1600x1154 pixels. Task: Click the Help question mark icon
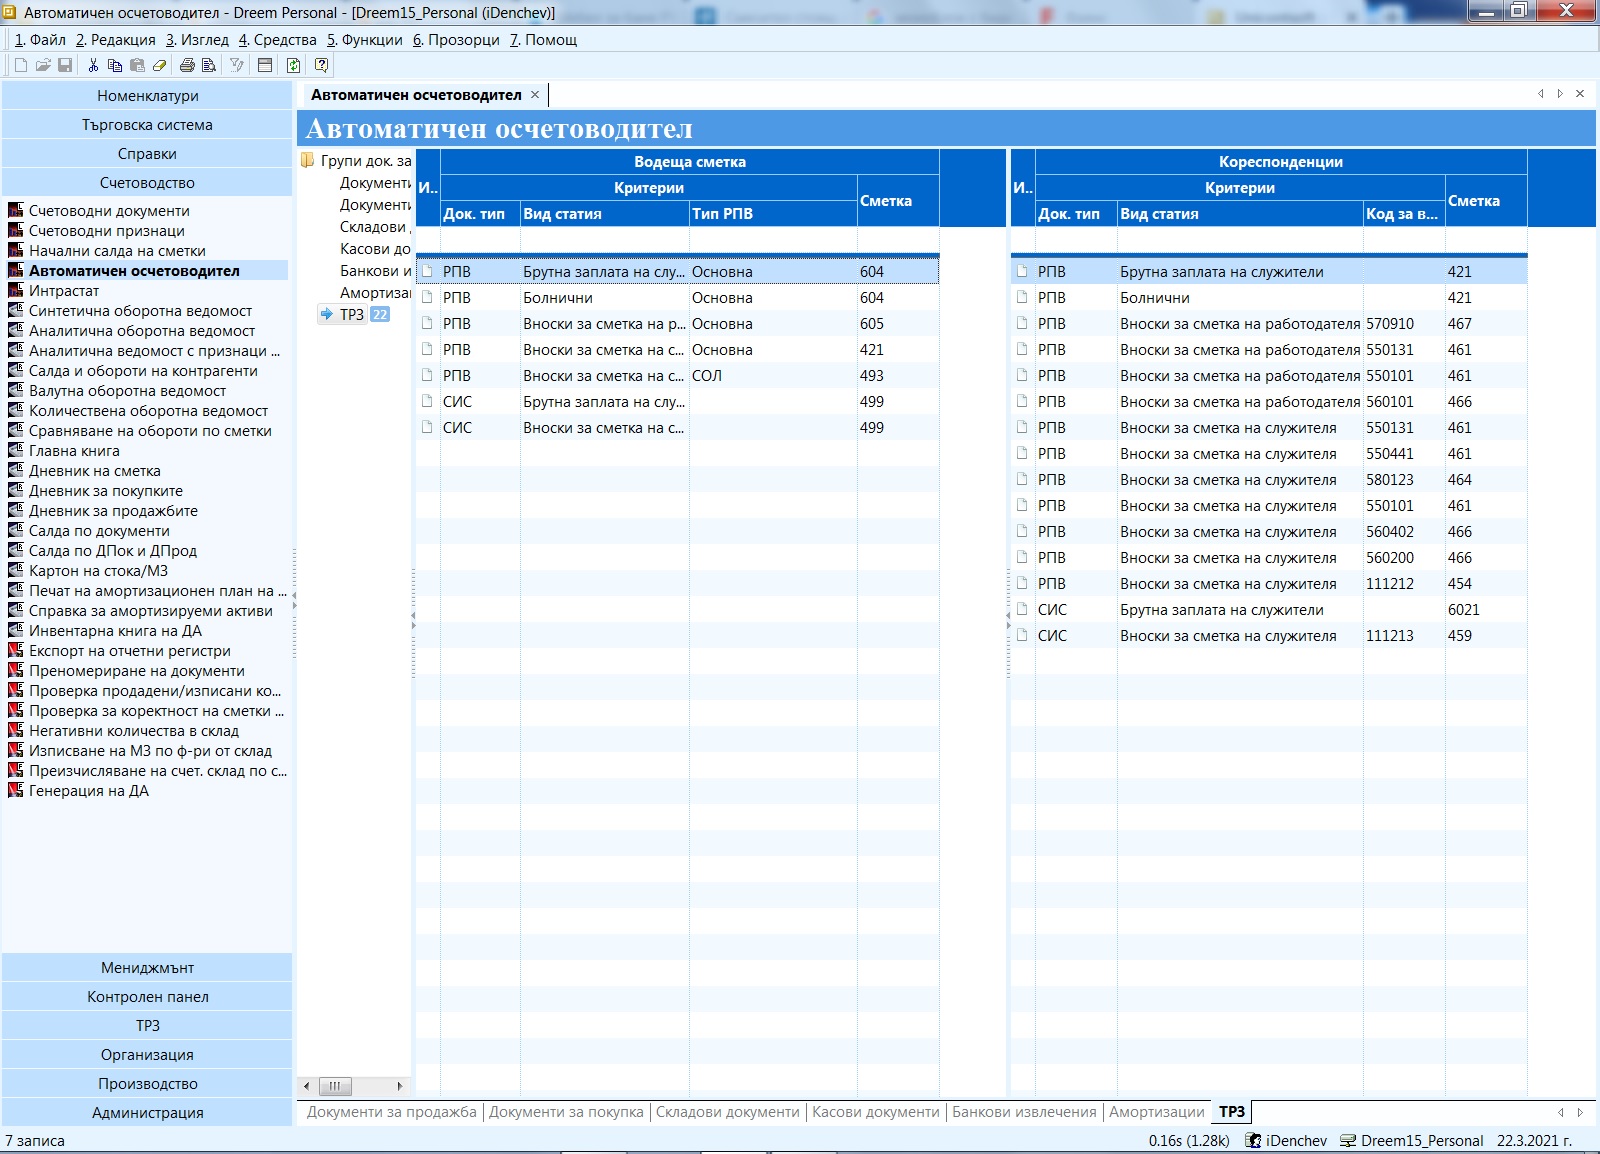tap(321, 65)
